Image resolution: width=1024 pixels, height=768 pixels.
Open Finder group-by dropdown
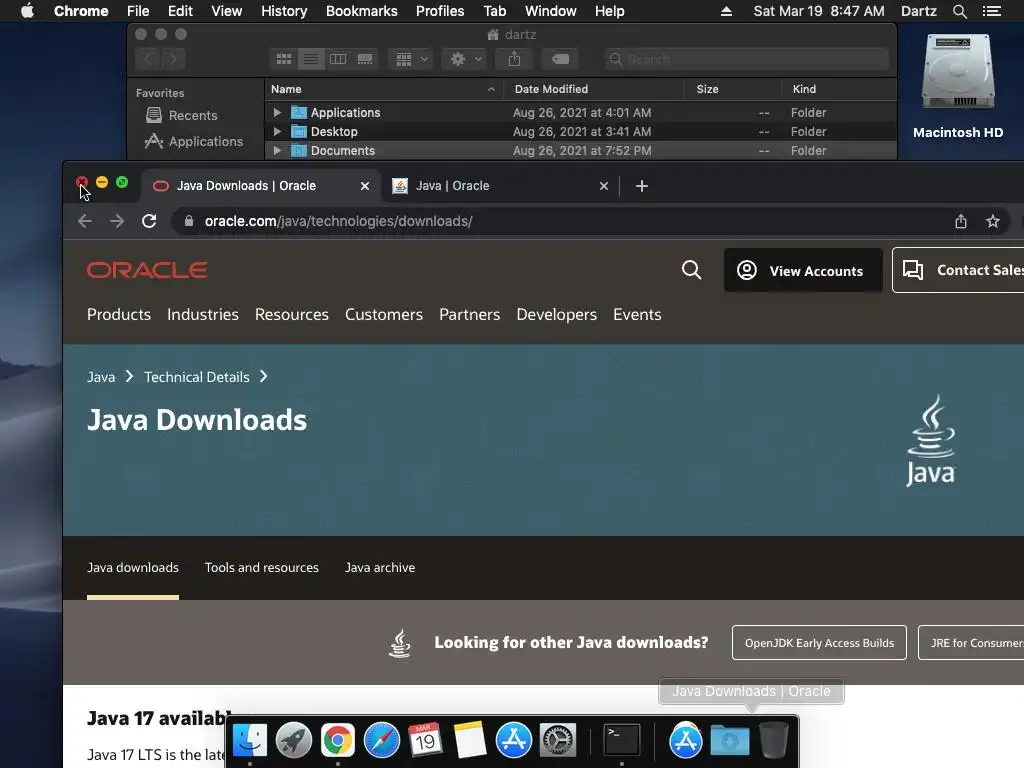411,59
